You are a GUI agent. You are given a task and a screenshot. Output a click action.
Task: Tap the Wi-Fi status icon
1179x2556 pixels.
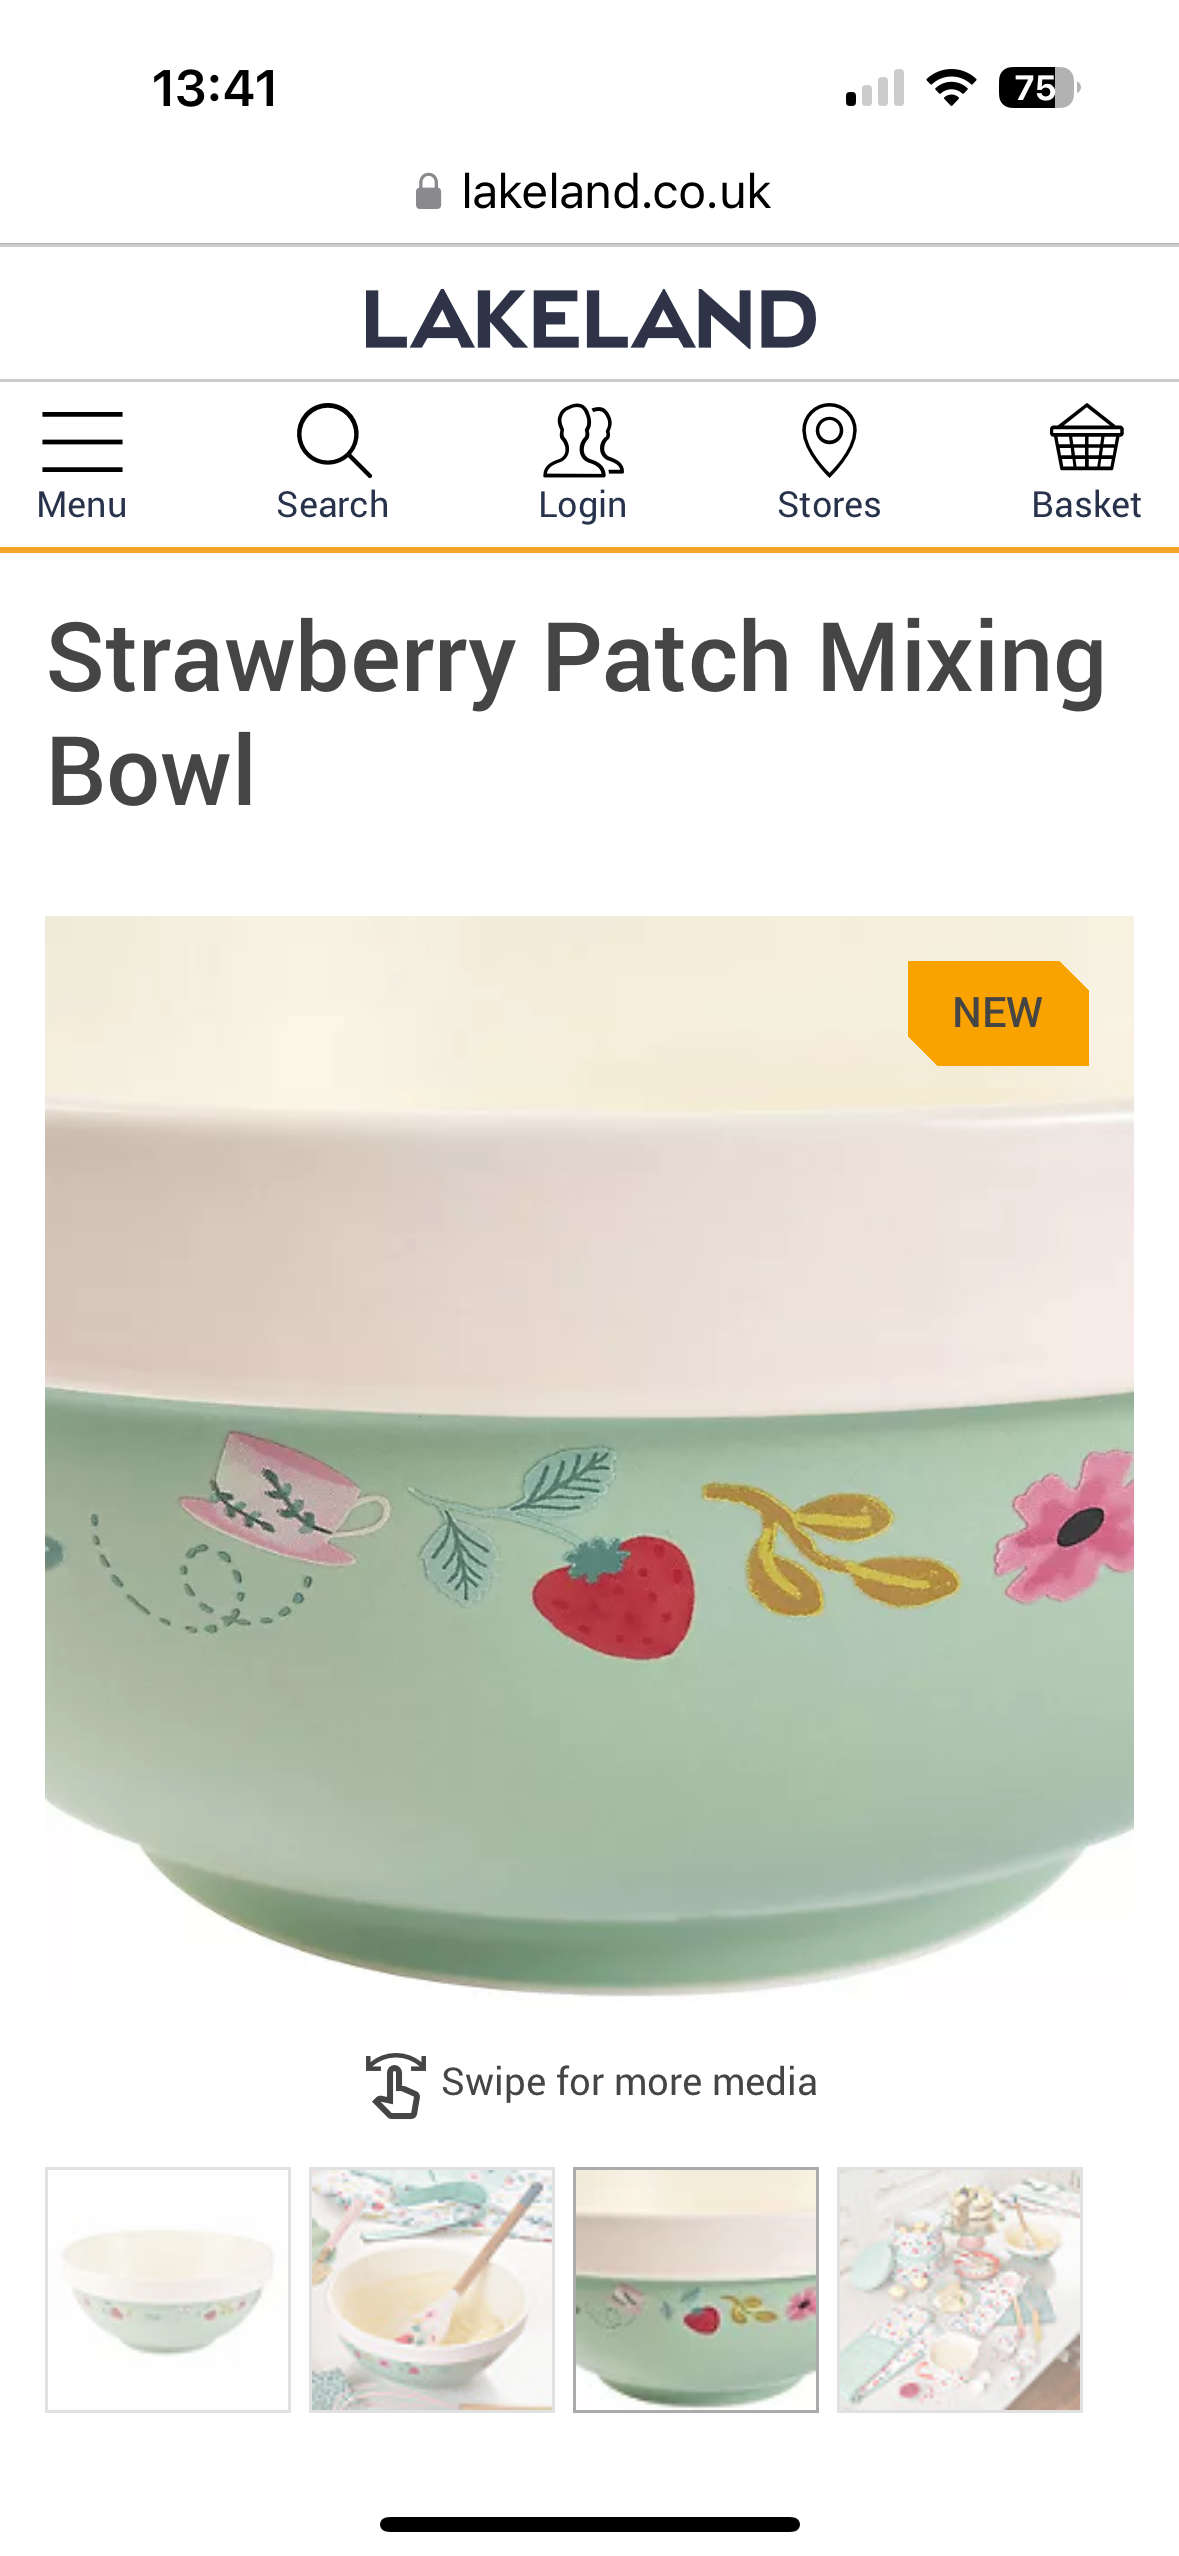(x=951, y=88)
